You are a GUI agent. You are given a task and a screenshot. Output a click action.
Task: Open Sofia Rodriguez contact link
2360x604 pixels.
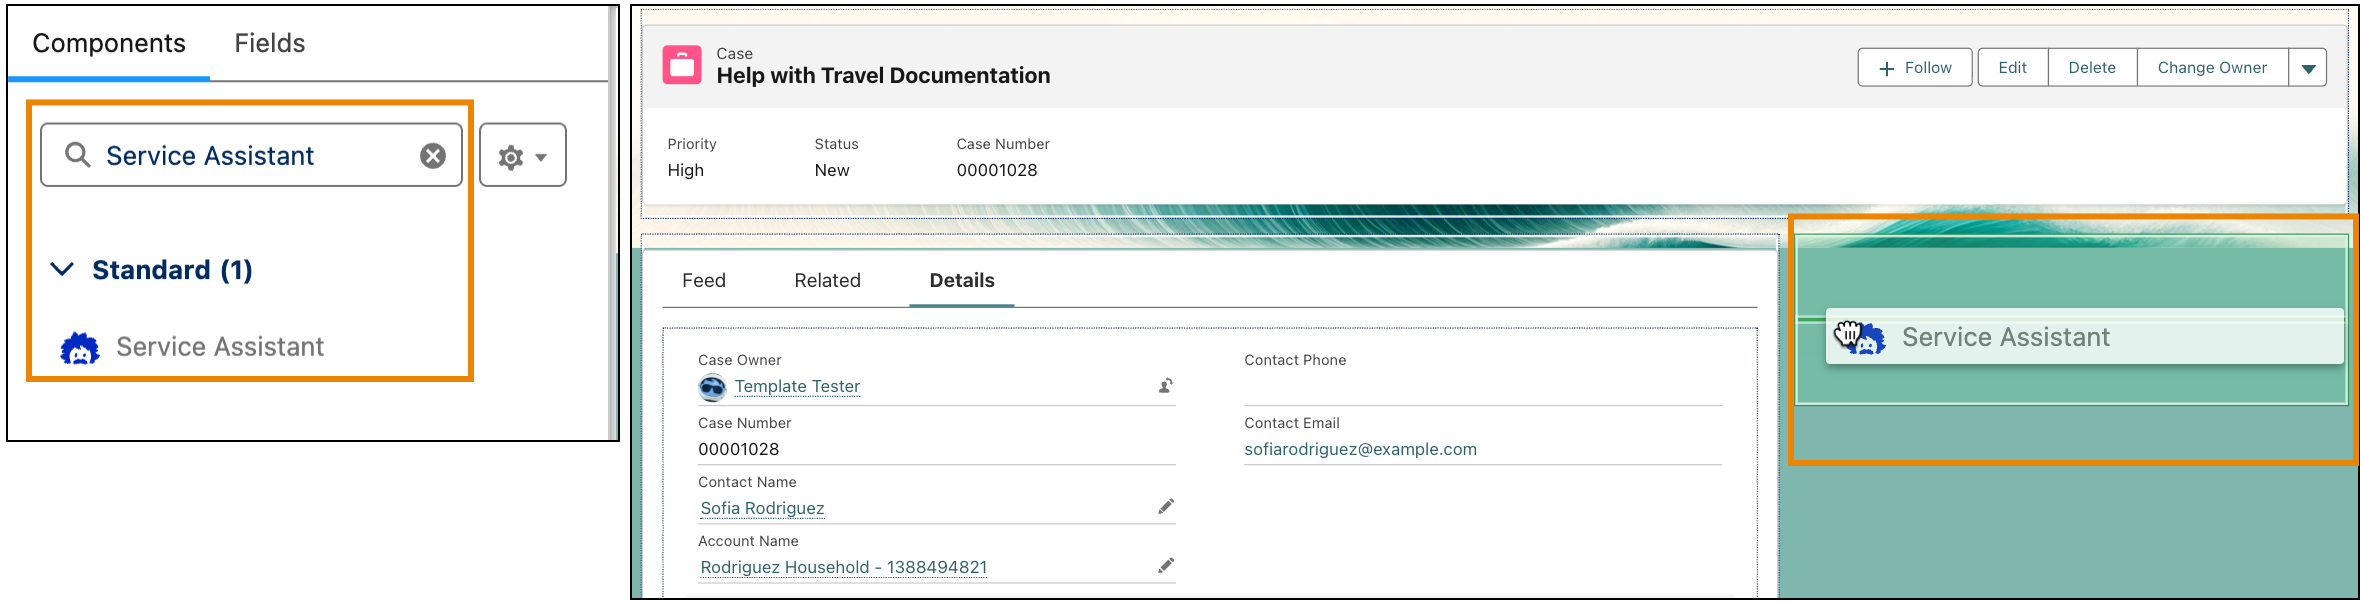pyautogui.click(x=762, y=508)
